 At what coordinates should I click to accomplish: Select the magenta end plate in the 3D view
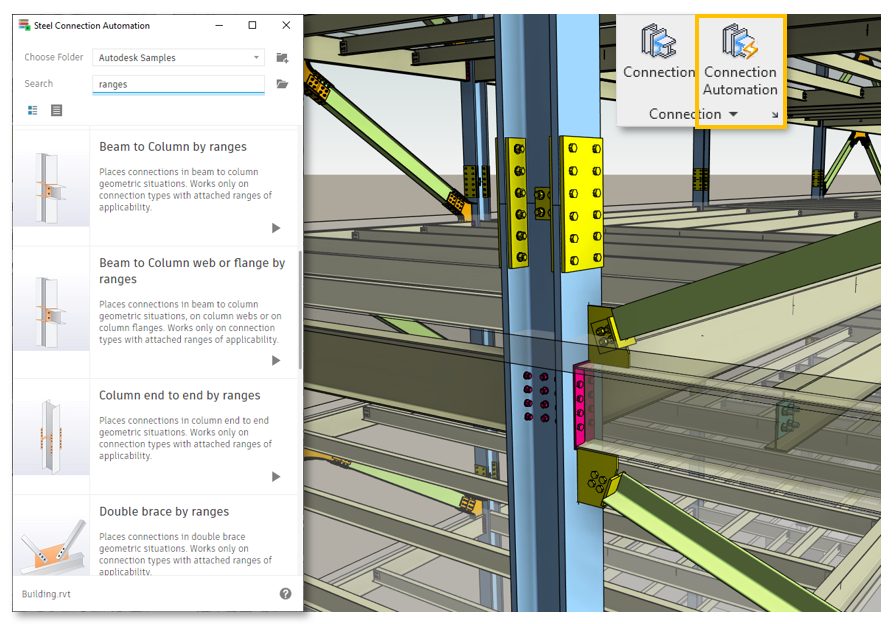(x=583, y=404)
